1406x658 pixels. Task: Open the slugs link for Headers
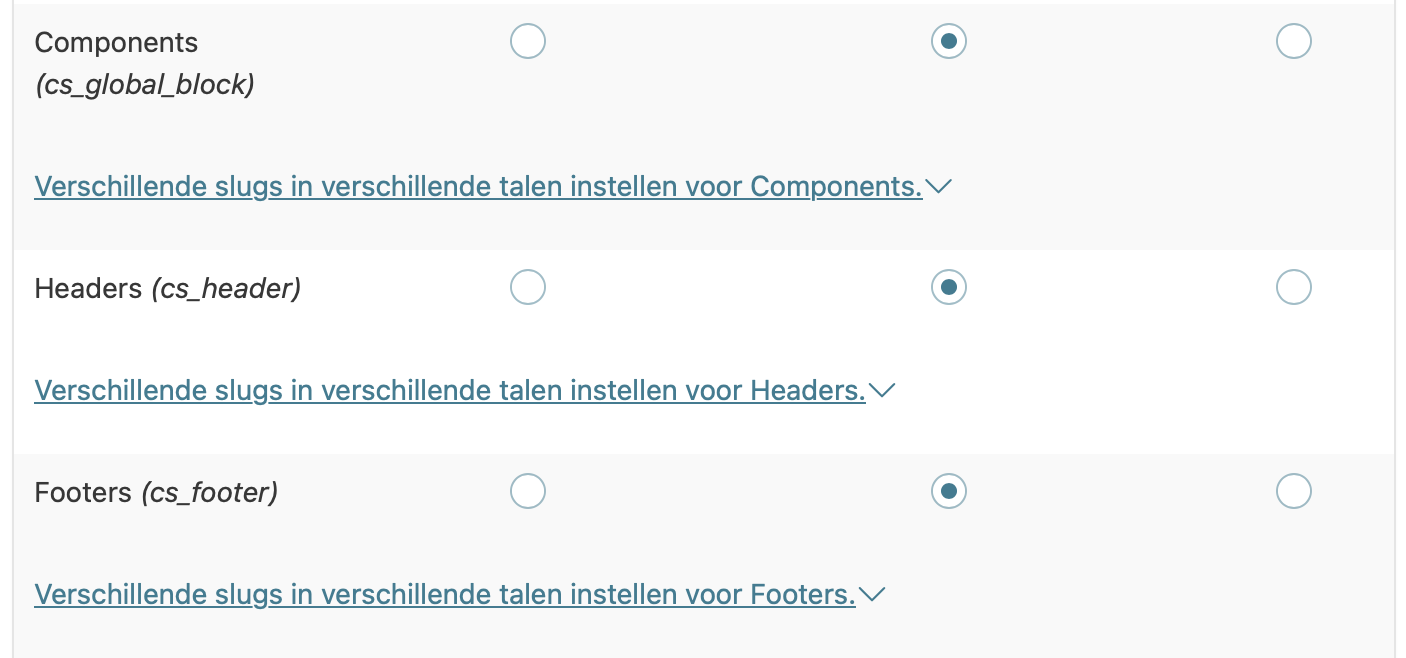tap(449, 391)
